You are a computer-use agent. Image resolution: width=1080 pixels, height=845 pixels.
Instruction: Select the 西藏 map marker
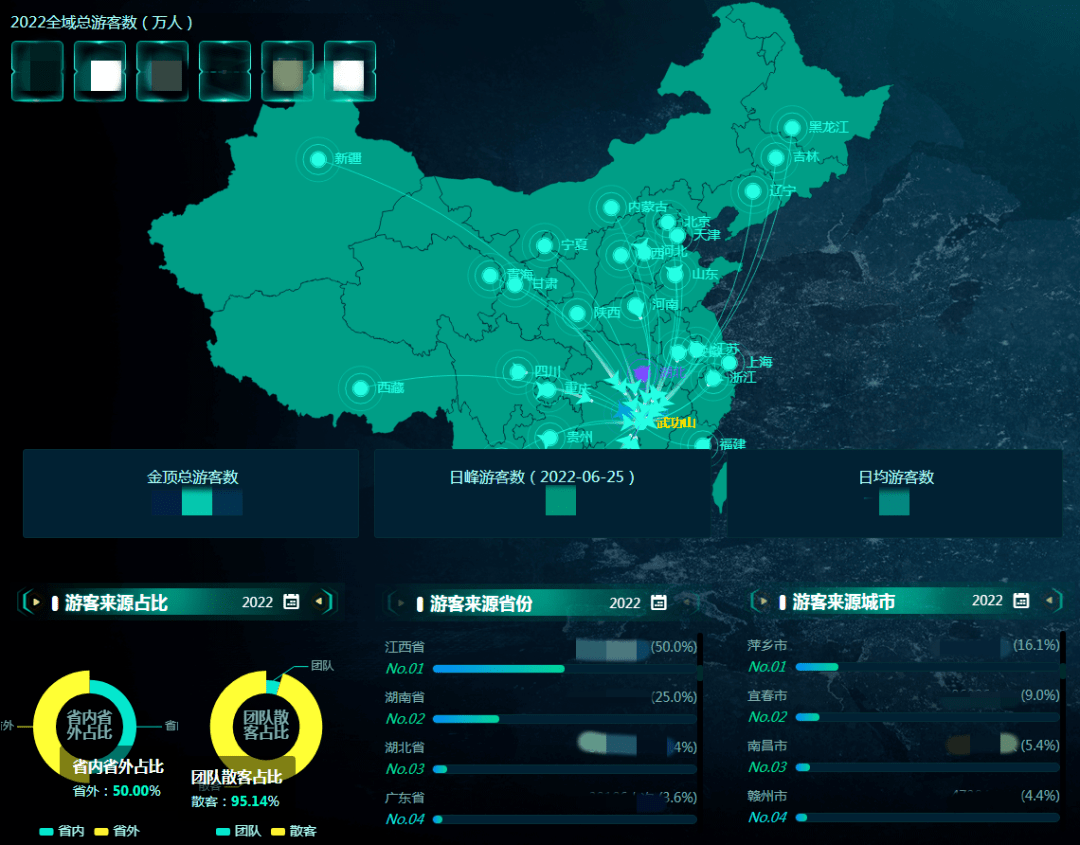(360, 387)
